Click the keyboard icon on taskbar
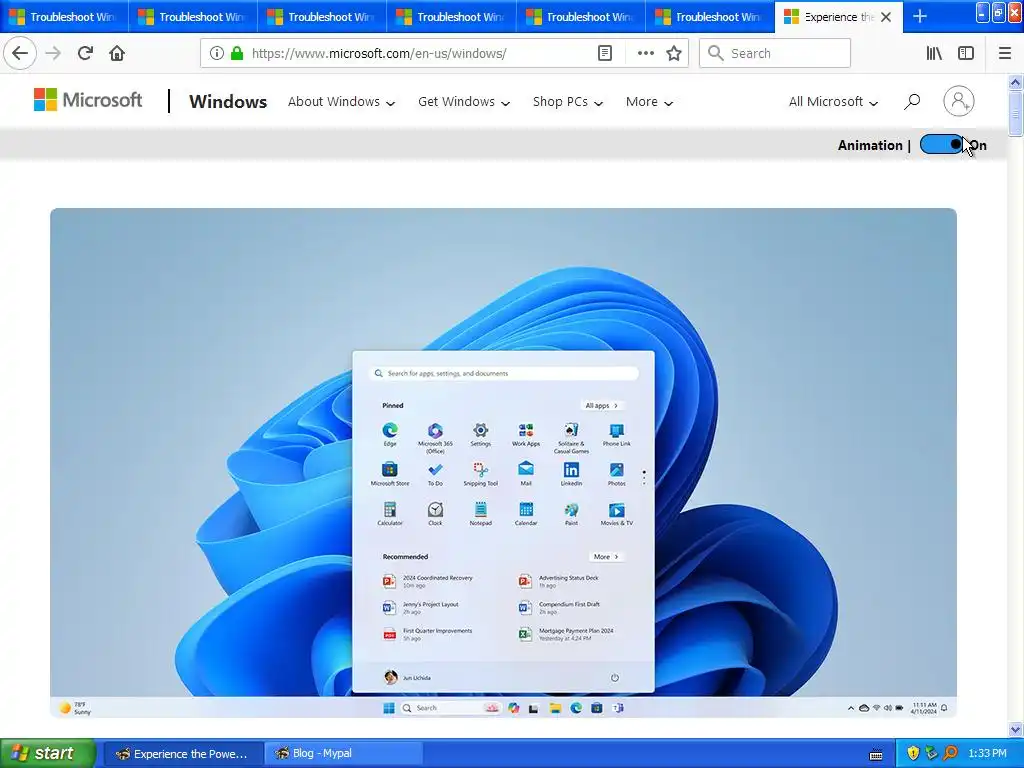 [x=876, y=755]
